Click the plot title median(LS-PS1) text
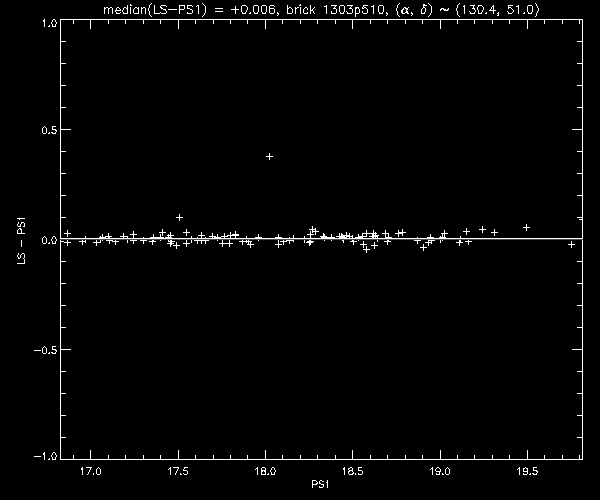 [x=321, y=9]
